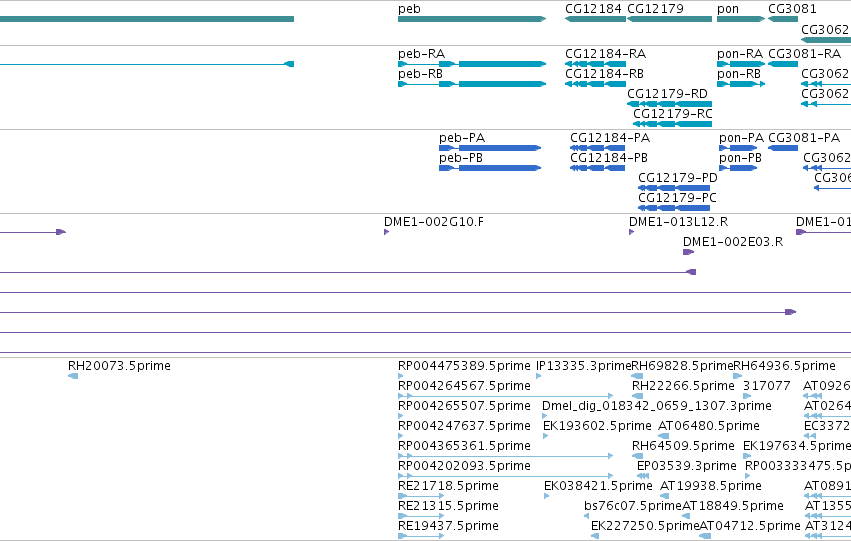Click the CG12179-RD transcript

click(x=669, y=104)
